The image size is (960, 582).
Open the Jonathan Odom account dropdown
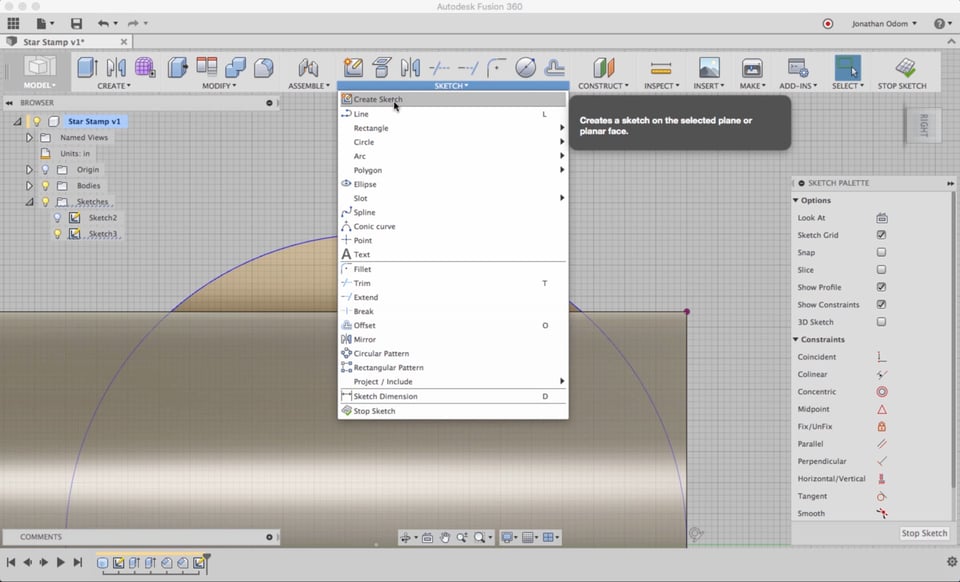pos(884,23)
